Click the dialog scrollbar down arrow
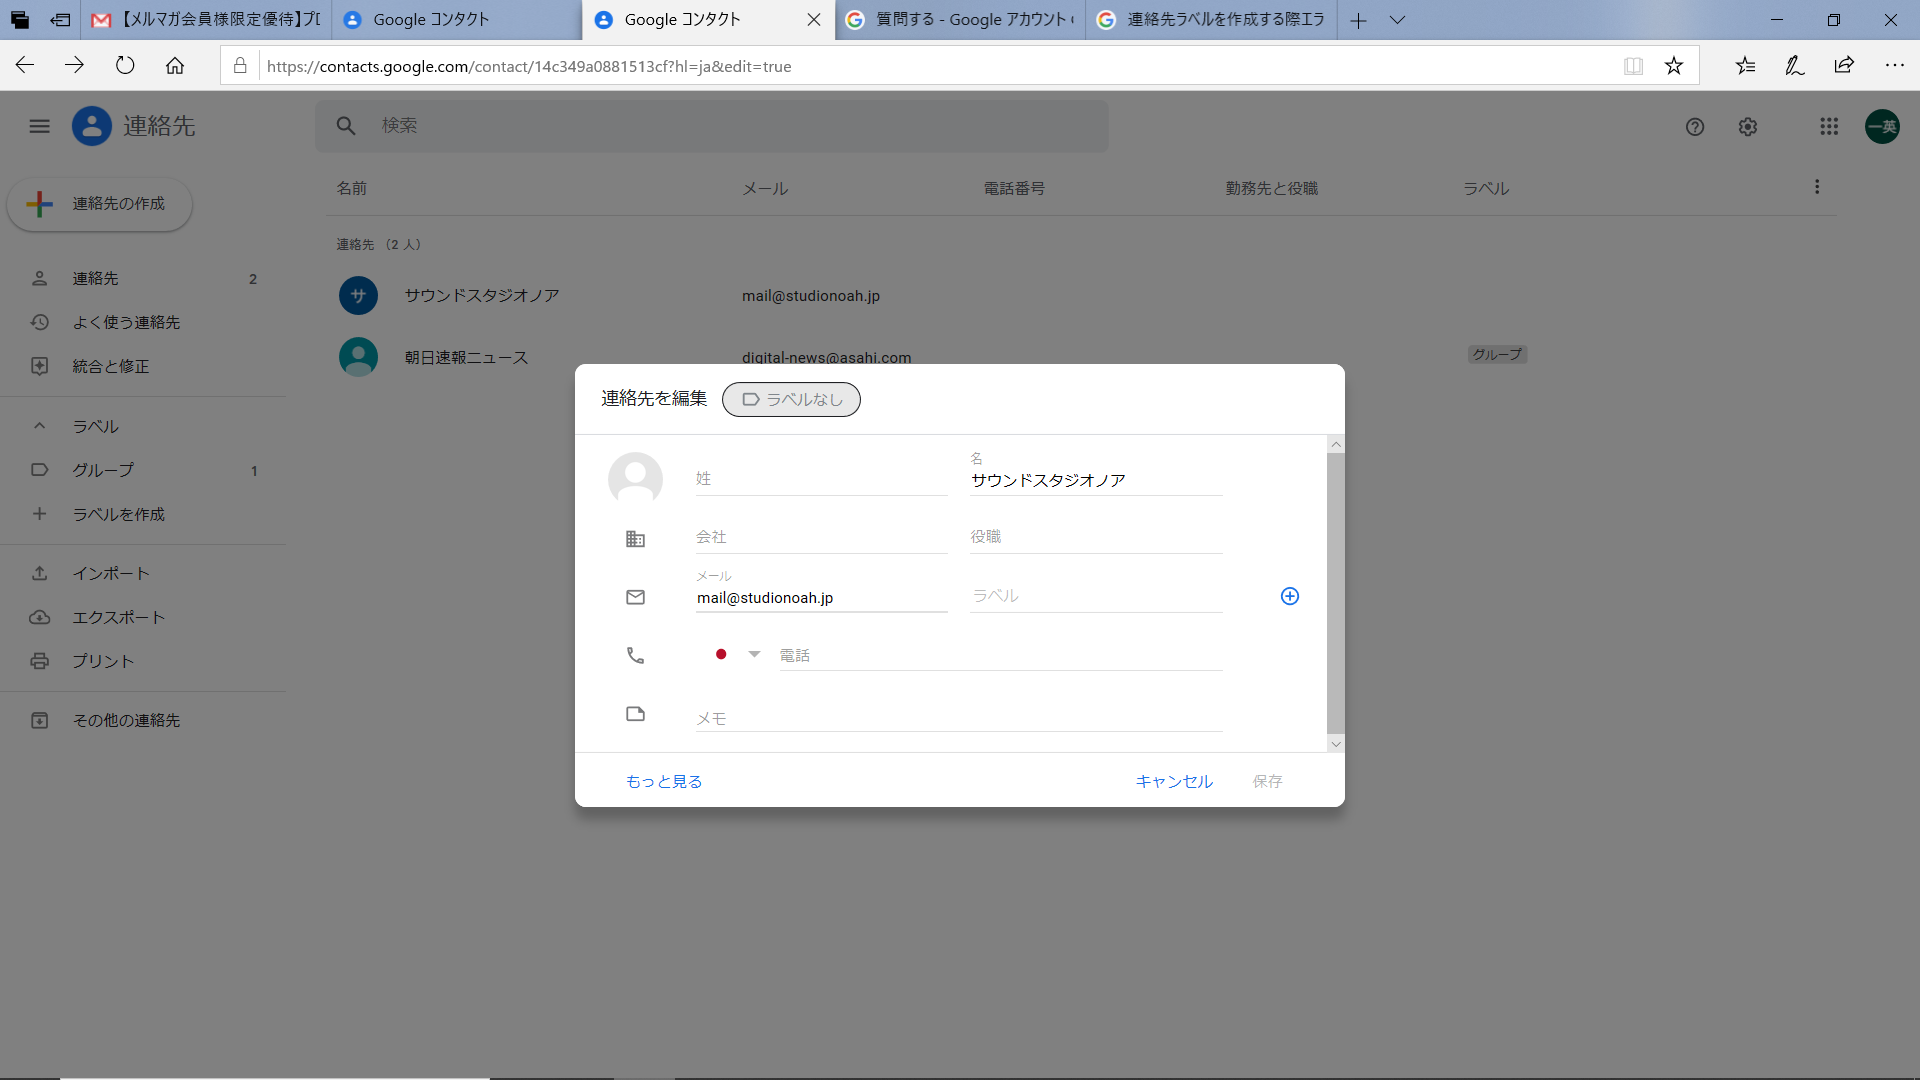1920x1080 pixels. [1335, 744]
